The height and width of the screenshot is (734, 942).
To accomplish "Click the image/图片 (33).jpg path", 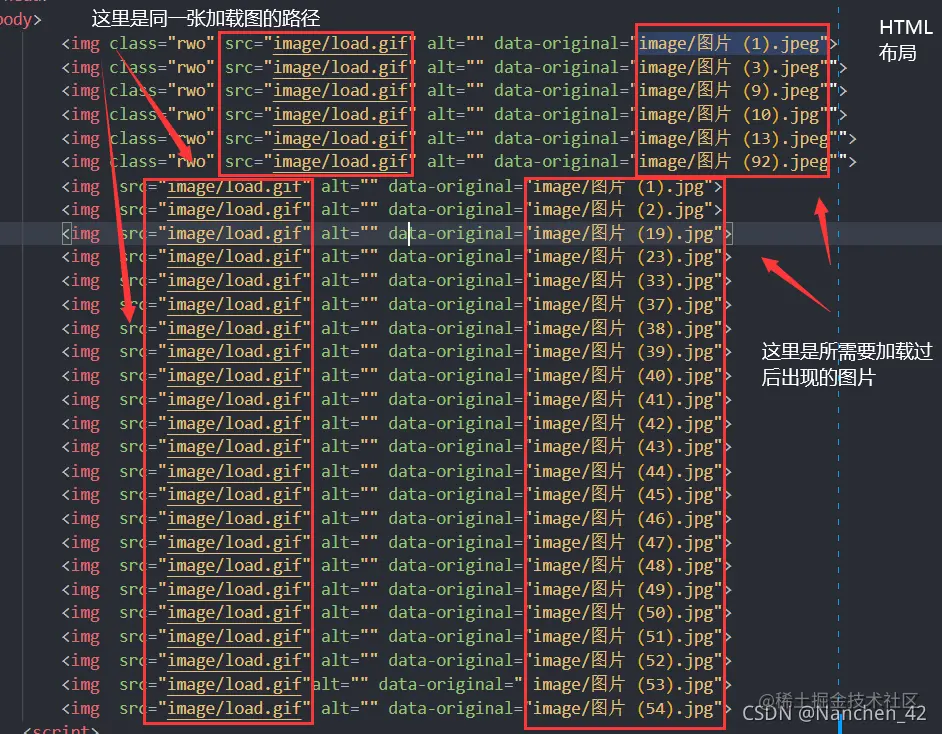I will [x=623, y=281].
